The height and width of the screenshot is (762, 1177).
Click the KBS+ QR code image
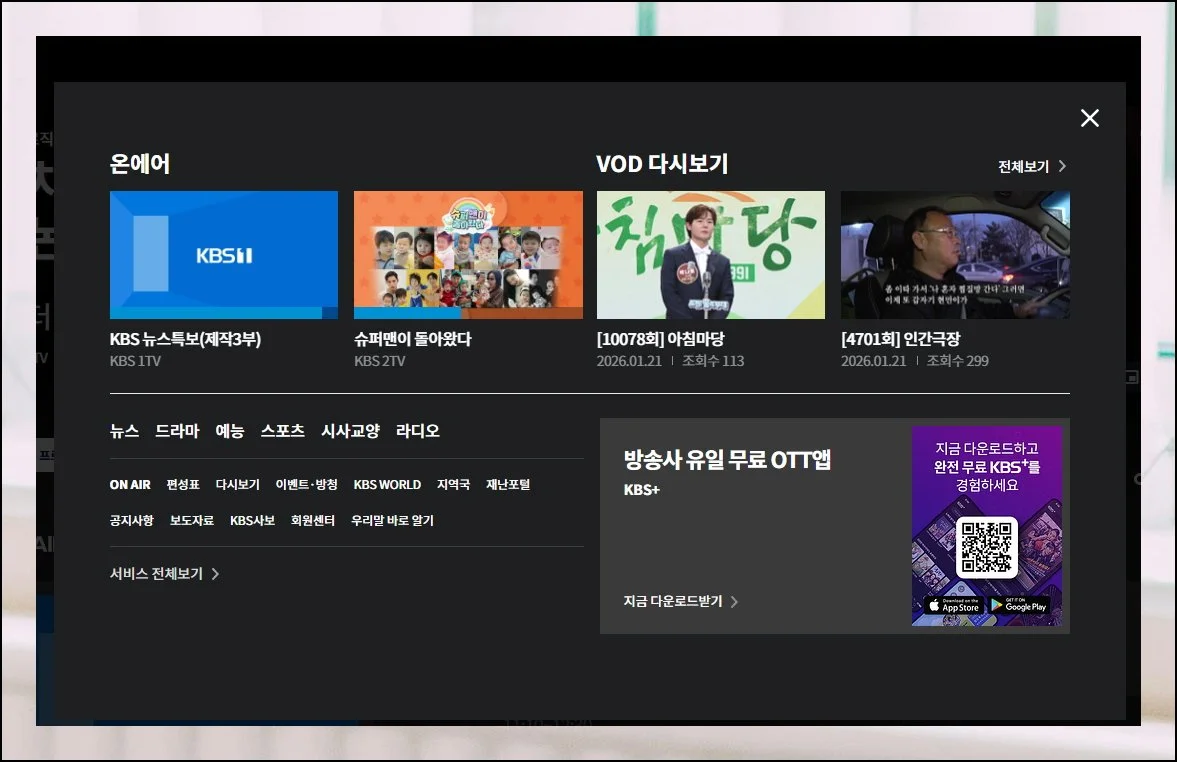click(986, 548)
